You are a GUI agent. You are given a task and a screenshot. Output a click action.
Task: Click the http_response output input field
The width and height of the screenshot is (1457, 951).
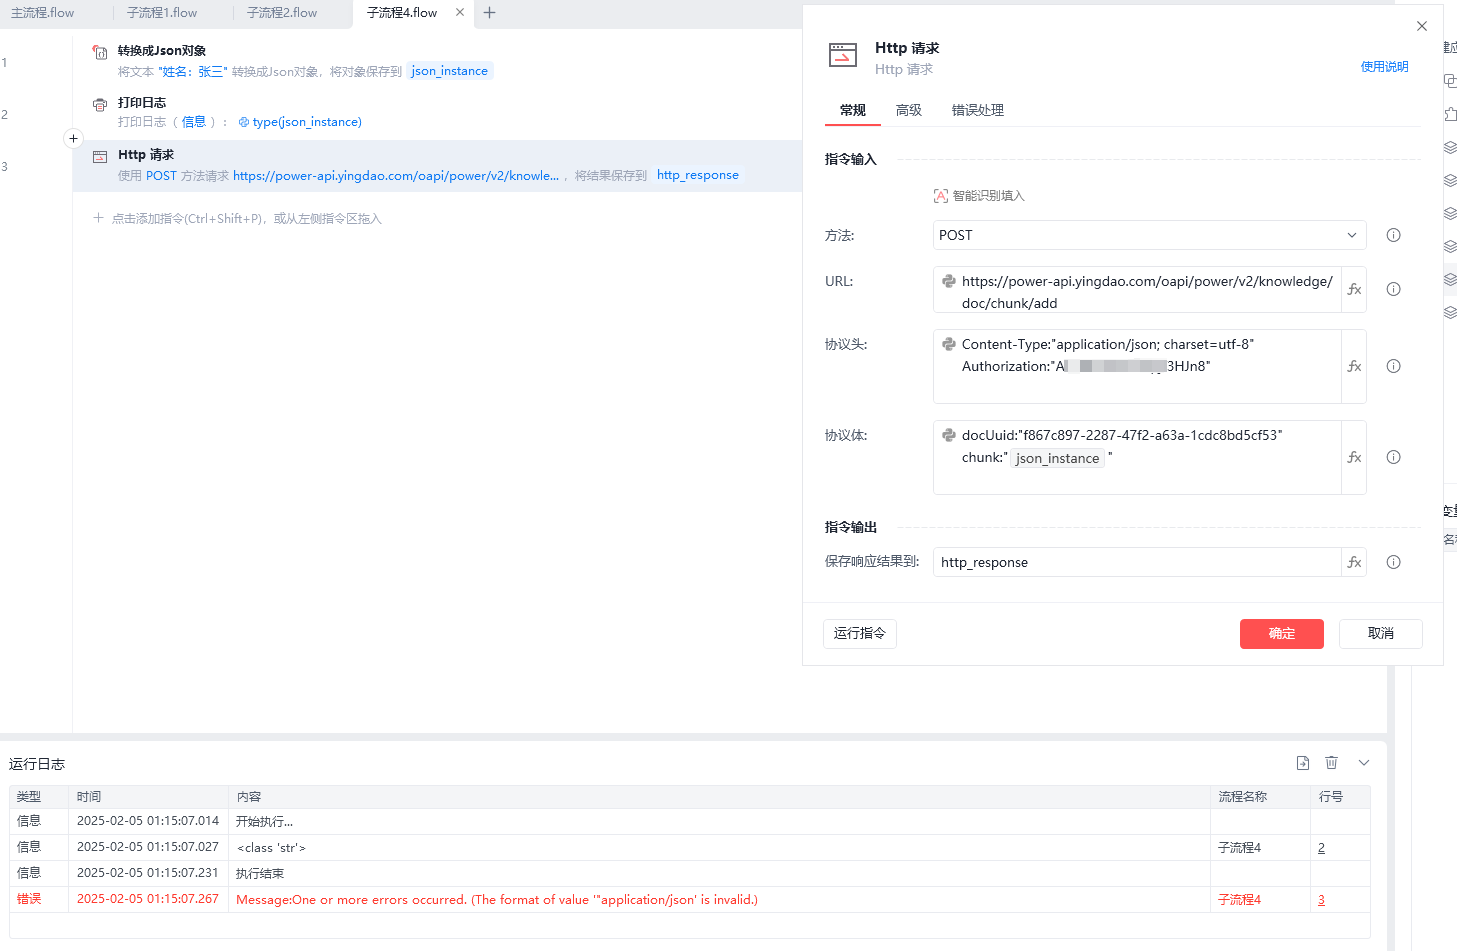tap(1136, 562)
